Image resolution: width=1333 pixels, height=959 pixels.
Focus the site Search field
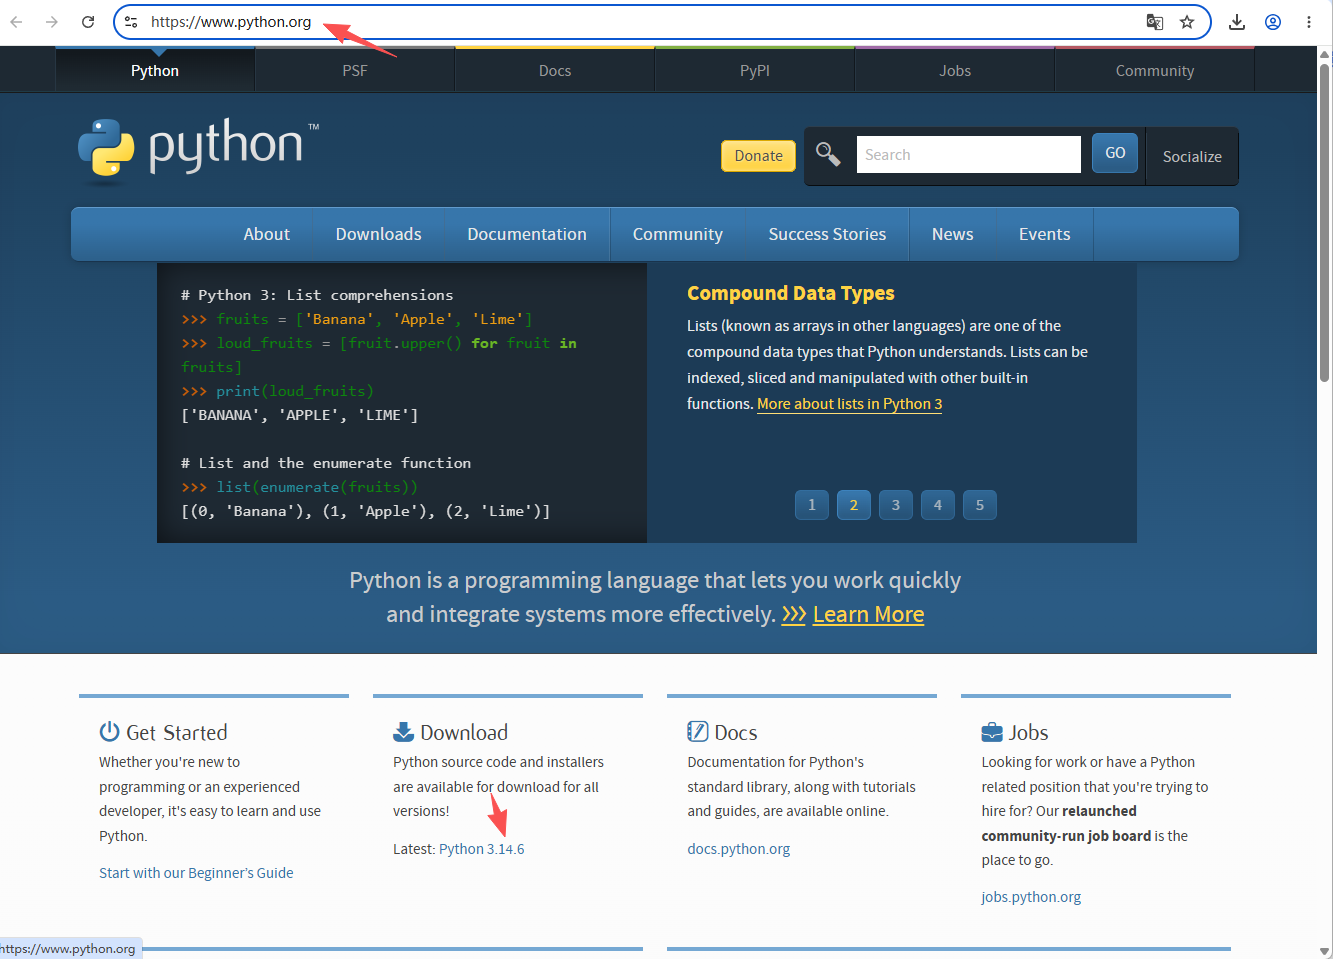969,154
